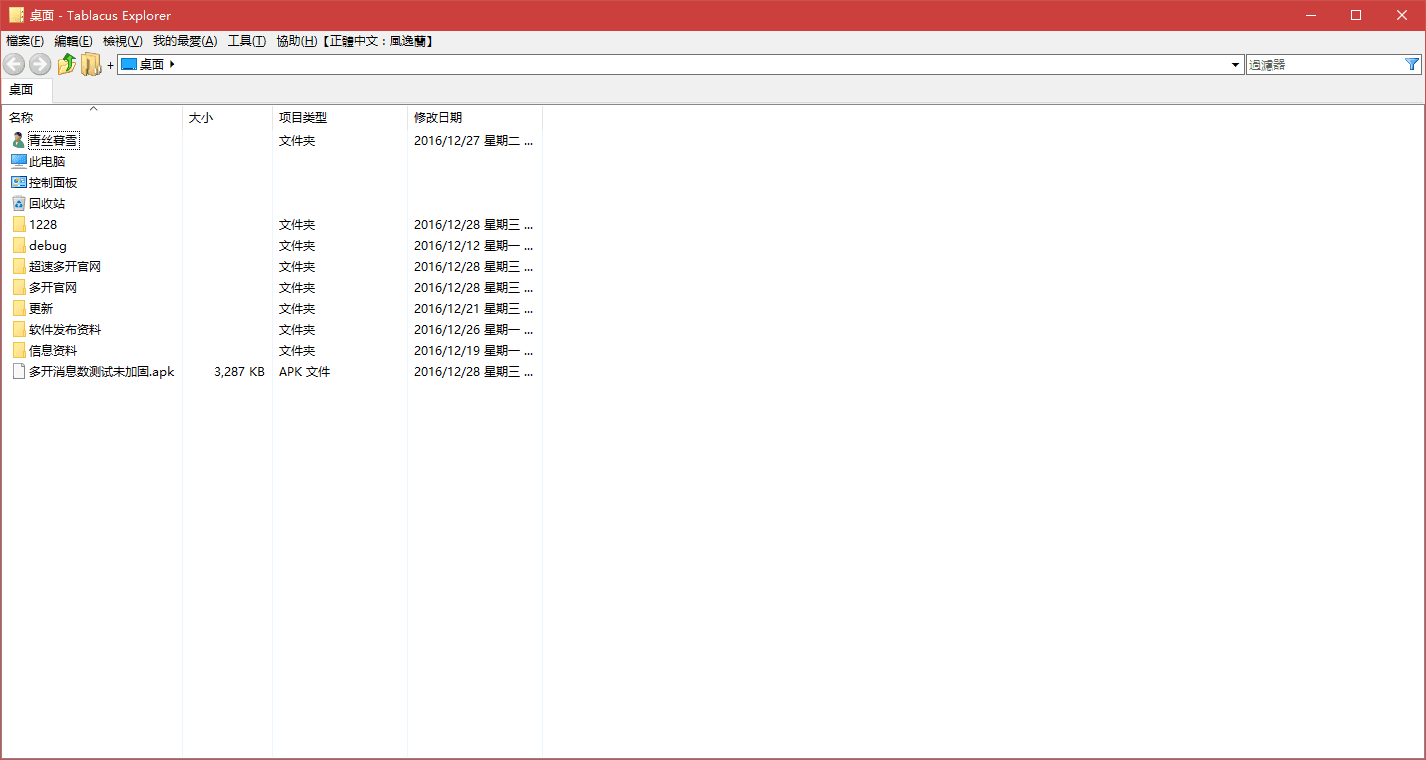Click the 此电脑 computer icon

(19, 160)
